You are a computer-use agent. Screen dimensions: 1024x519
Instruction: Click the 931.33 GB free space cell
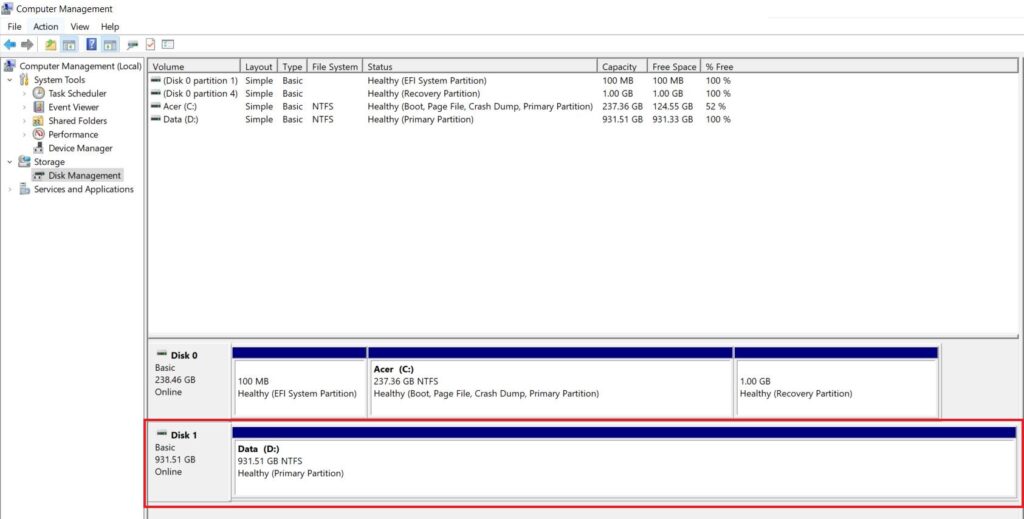(x=673, y=119)
